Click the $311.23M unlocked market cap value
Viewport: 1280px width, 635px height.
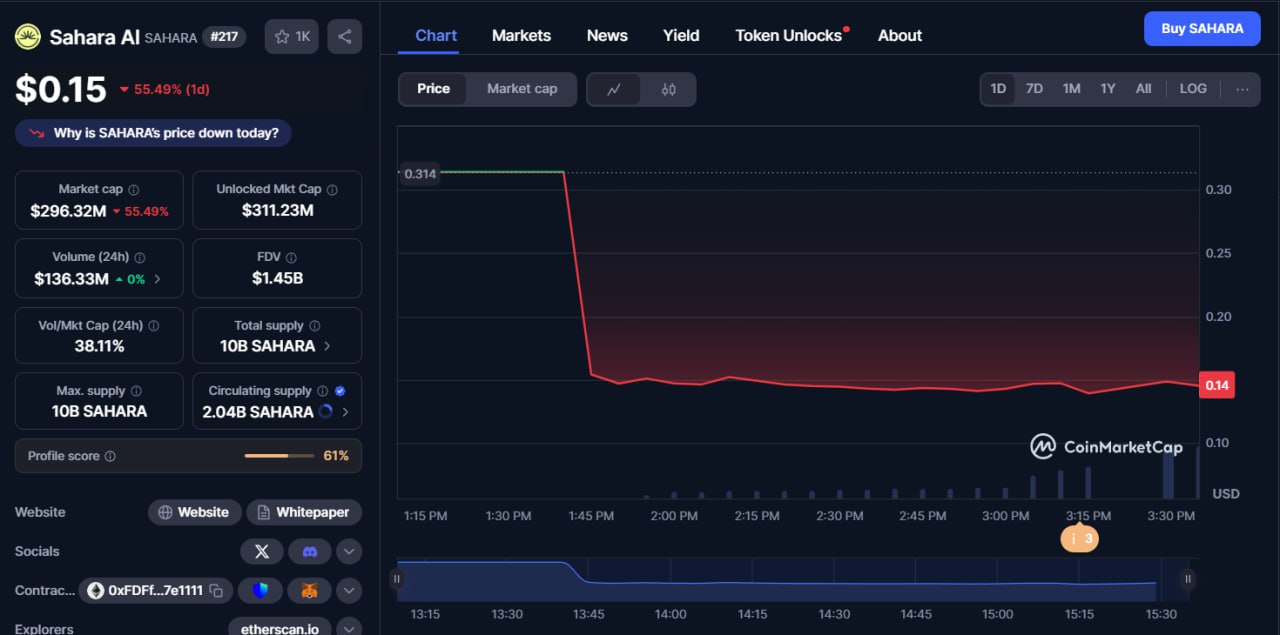pos(277,211)
